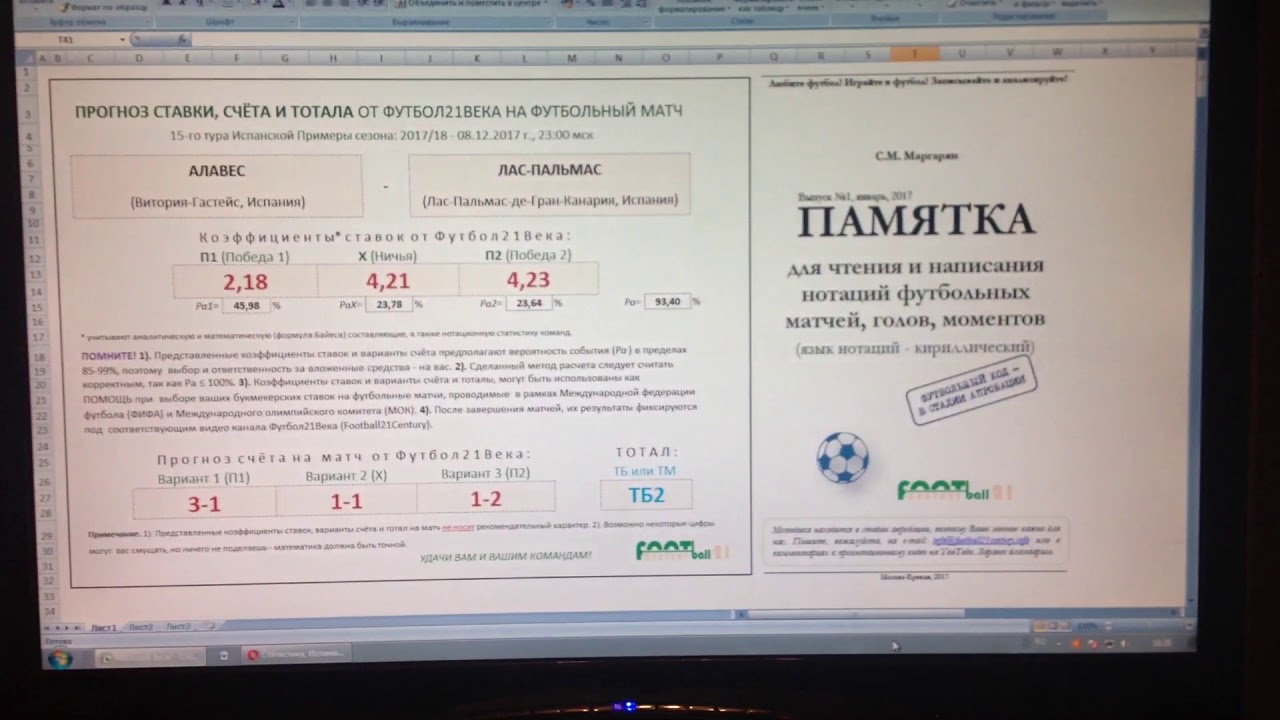Select the PaX value 23,78
1280x720 pixels.
coord(389,304)
